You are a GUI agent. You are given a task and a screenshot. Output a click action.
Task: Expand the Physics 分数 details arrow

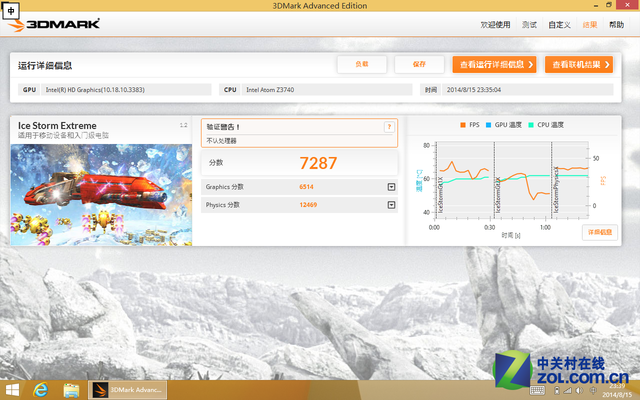[x=391, y=205]
